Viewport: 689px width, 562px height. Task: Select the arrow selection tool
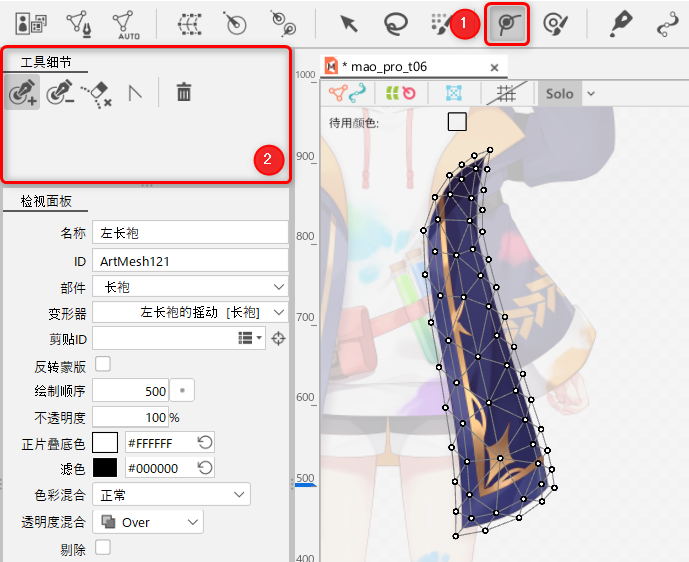coord(349,24)
